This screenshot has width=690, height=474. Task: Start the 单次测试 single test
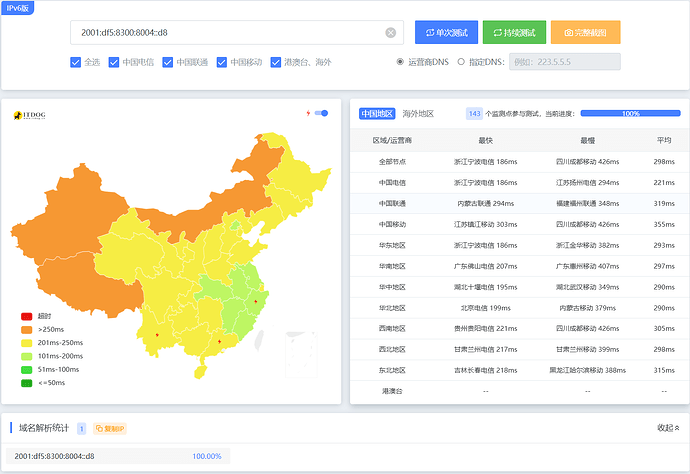446,32
